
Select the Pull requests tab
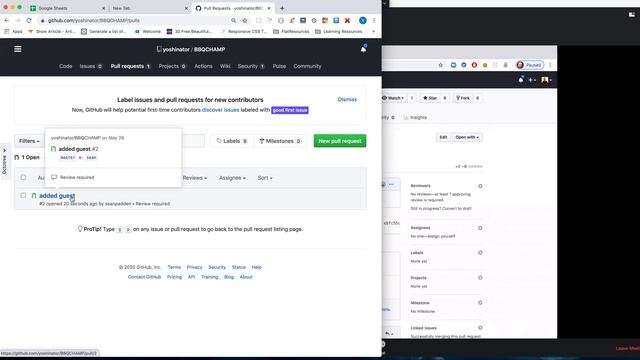[x=131, y=66]
